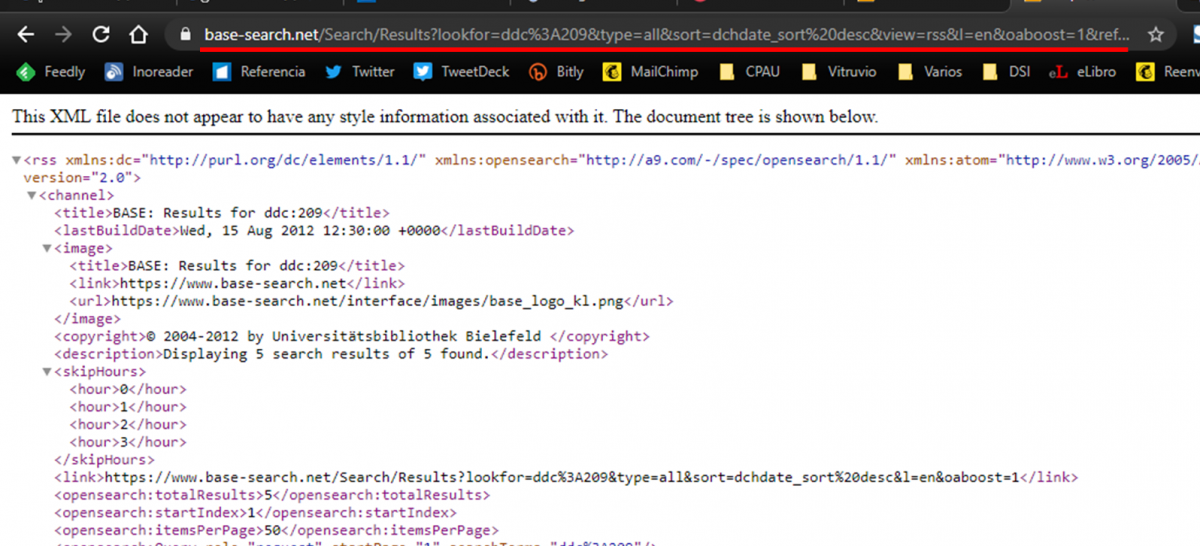Click the hour 0 line
The height and width of the screenshot is (546, 1200).
(x=128, y=389)
